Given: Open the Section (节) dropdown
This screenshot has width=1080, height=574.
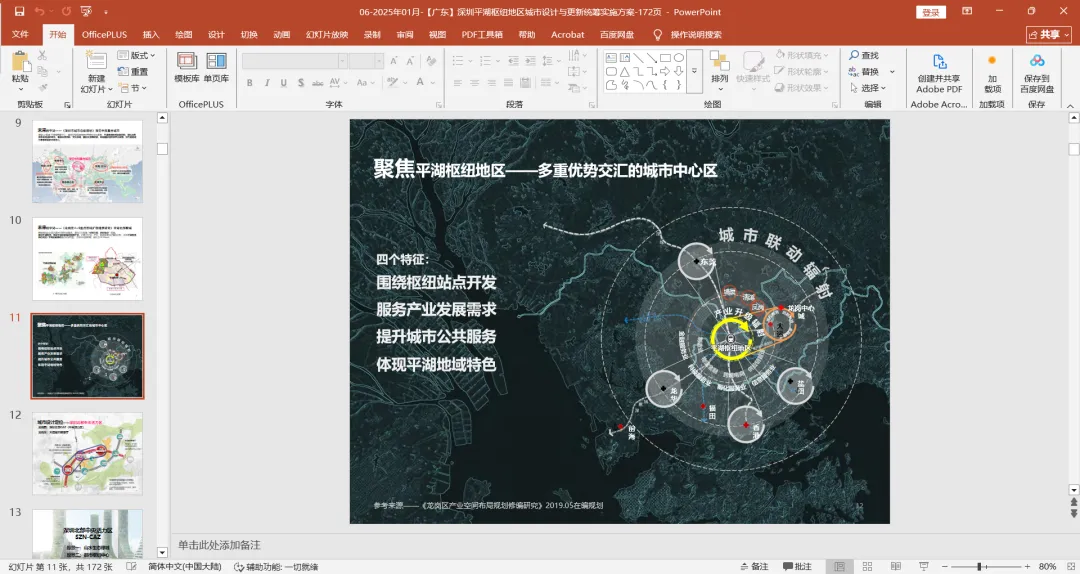Looking at the screenshot, I should coord(132,88).
